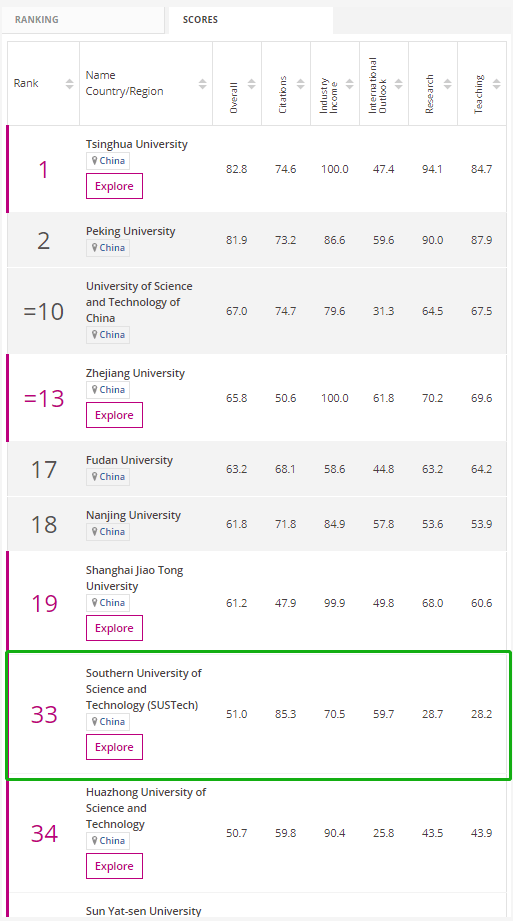Sort by International Outlook arrows
Image resolution: width=513 pixels, height=921 pixels.
pos(399,84)
